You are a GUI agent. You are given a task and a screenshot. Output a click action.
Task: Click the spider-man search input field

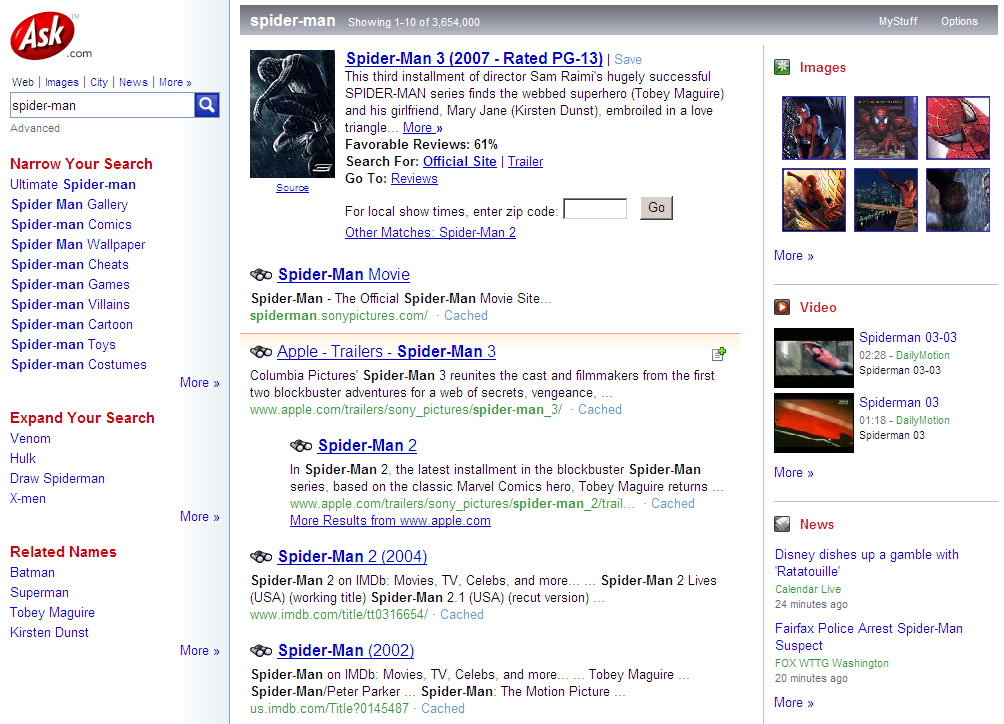pos(102,105)
